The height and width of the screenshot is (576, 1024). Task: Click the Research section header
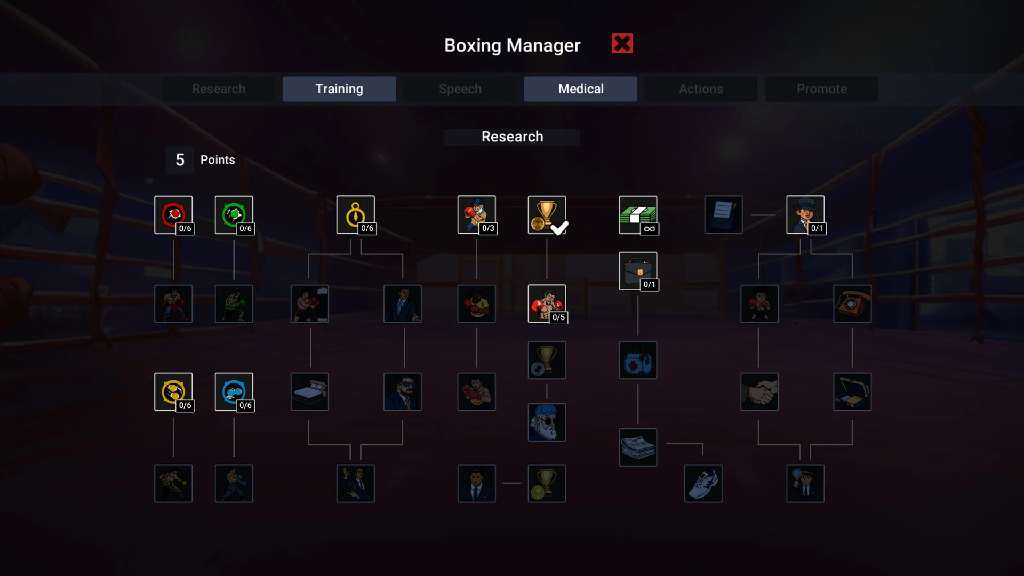512,136
